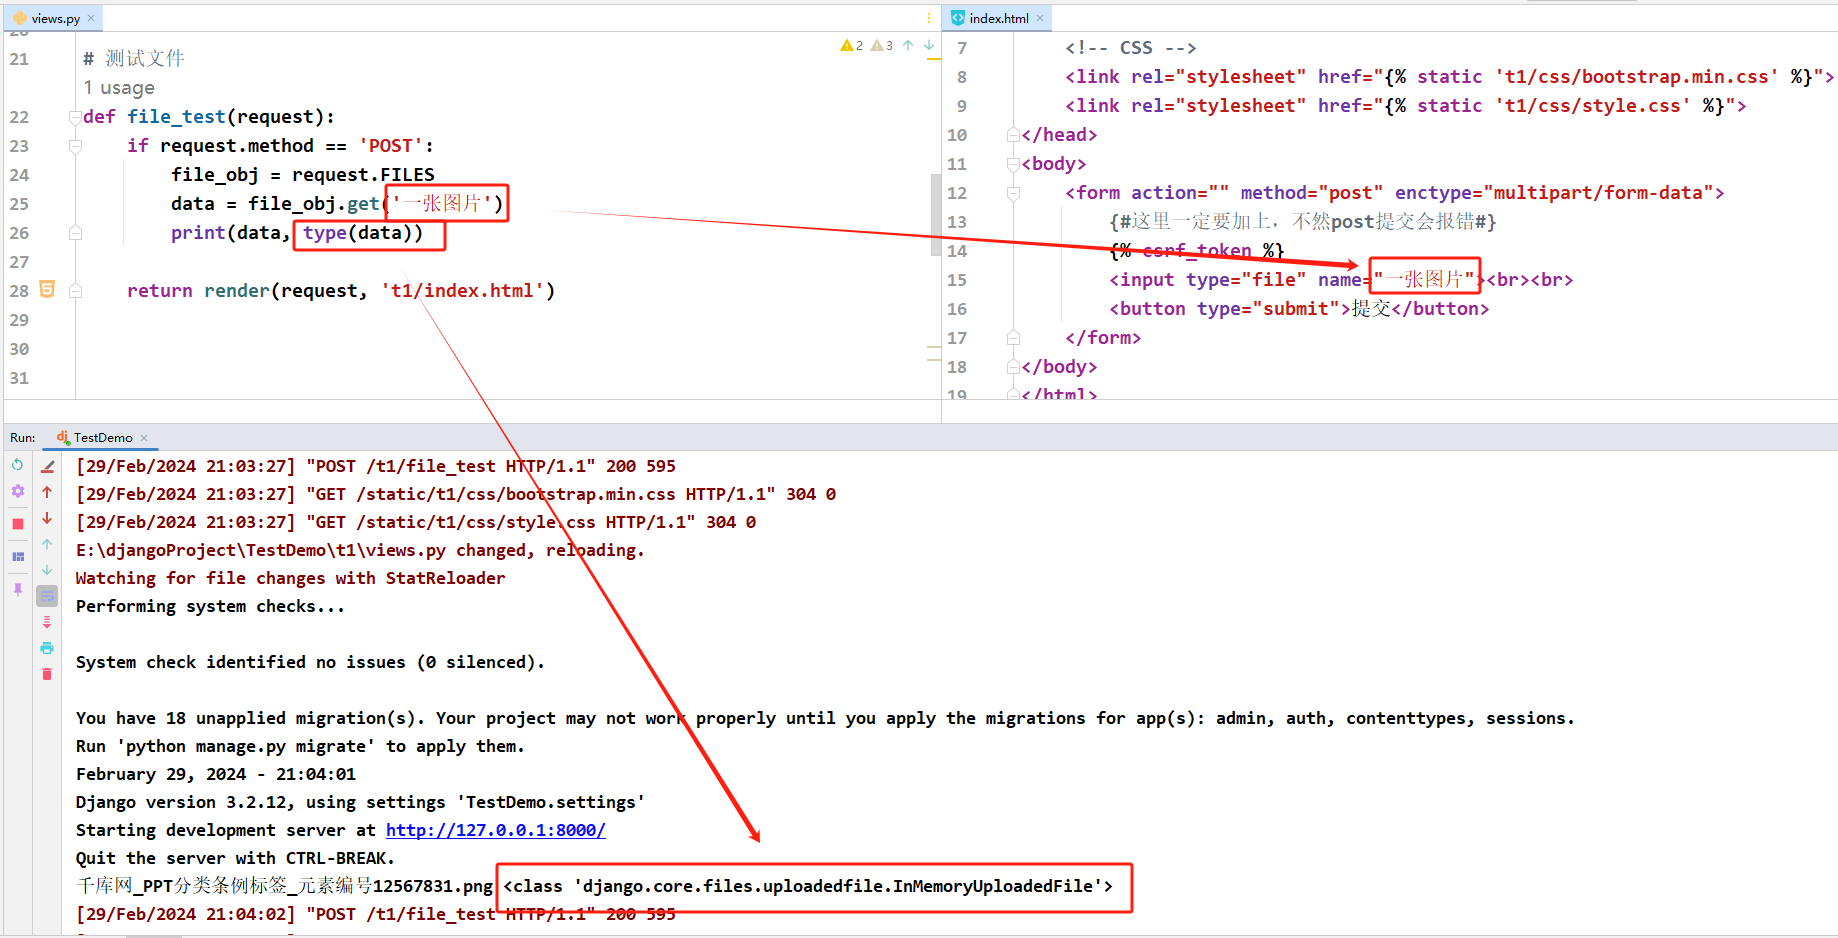The width and height of the screenshot is (1838, 938).
Task: Click the fold end marker on line 28
Action: point(75,291)
